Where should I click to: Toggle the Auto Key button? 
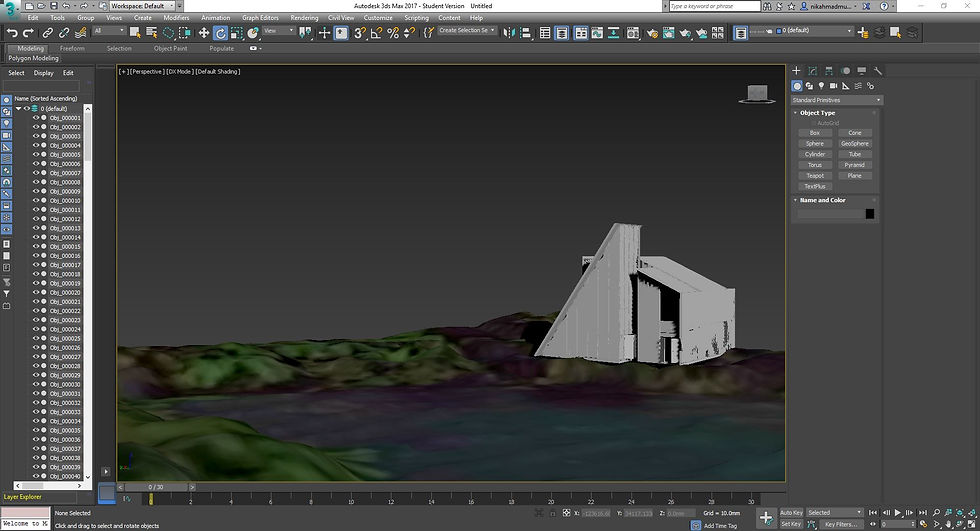click(791, 512)
